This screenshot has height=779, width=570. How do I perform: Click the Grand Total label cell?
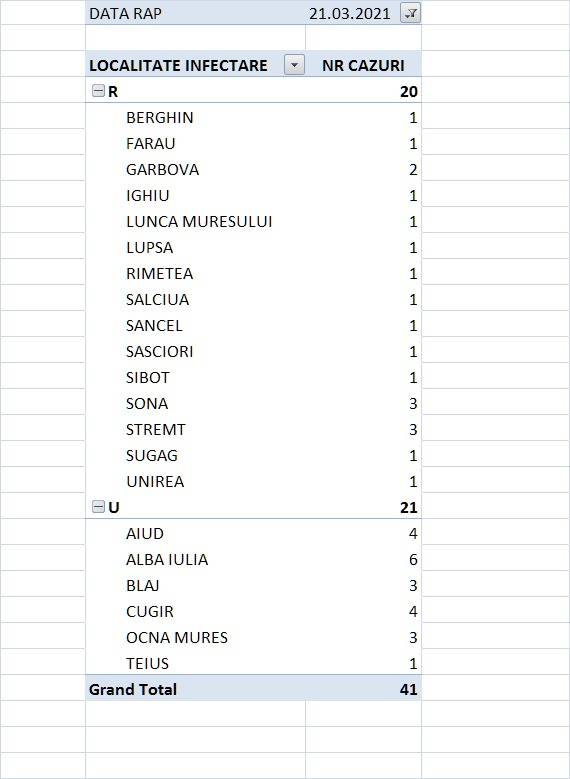point(133,689)
